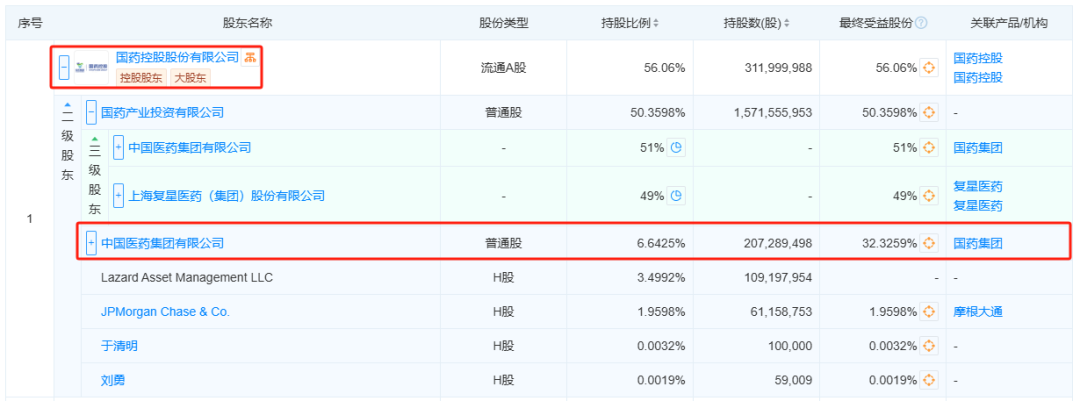Open pie chart icon beside 49% holding ratio
The width and height of the screenshot is (1080, 401).
676,196
